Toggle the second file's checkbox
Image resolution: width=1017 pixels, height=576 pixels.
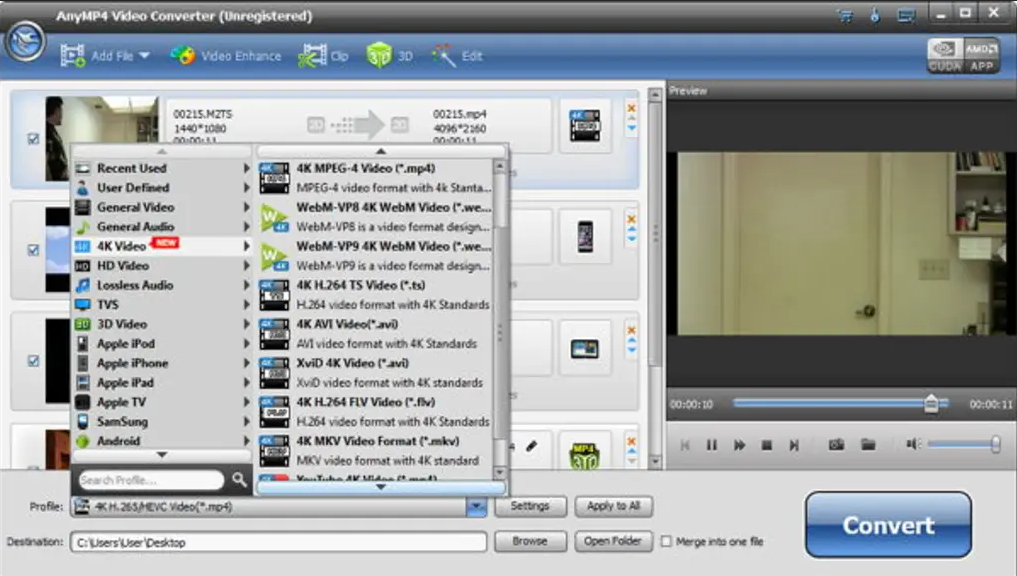tap(34, 250)
